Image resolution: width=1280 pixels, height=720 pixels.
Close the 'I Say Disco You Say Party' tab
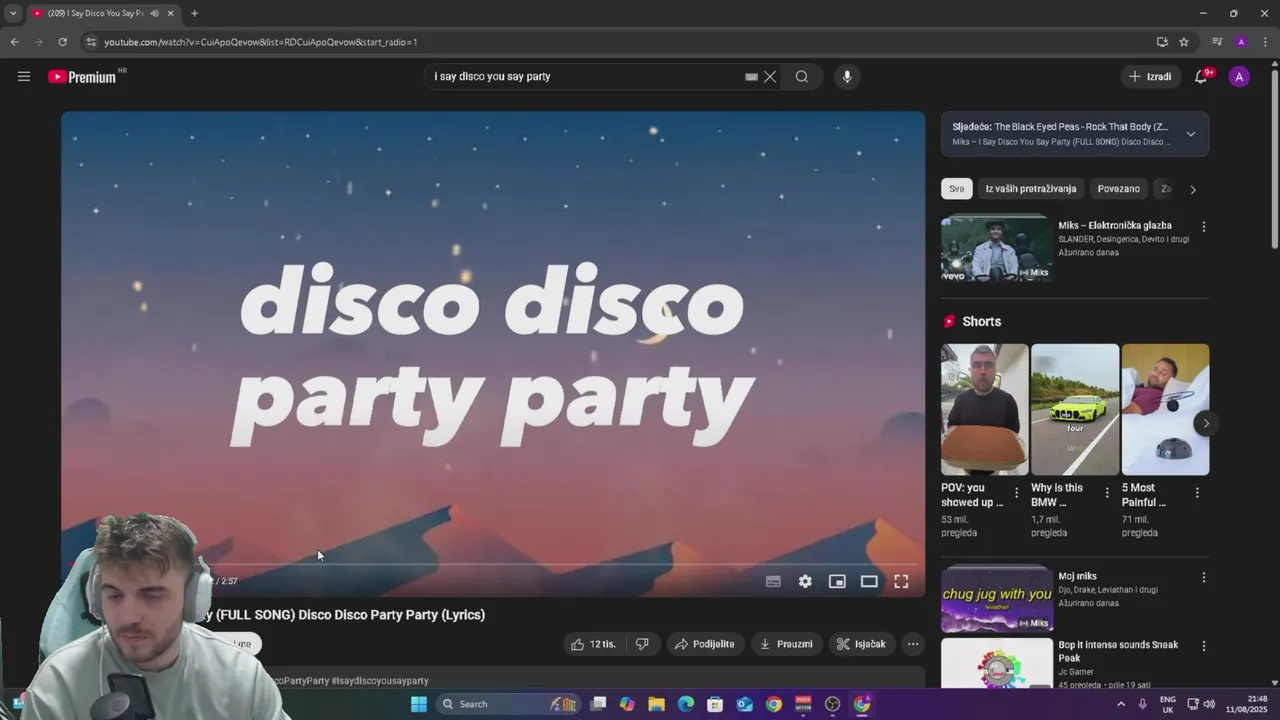coord(170,13)
